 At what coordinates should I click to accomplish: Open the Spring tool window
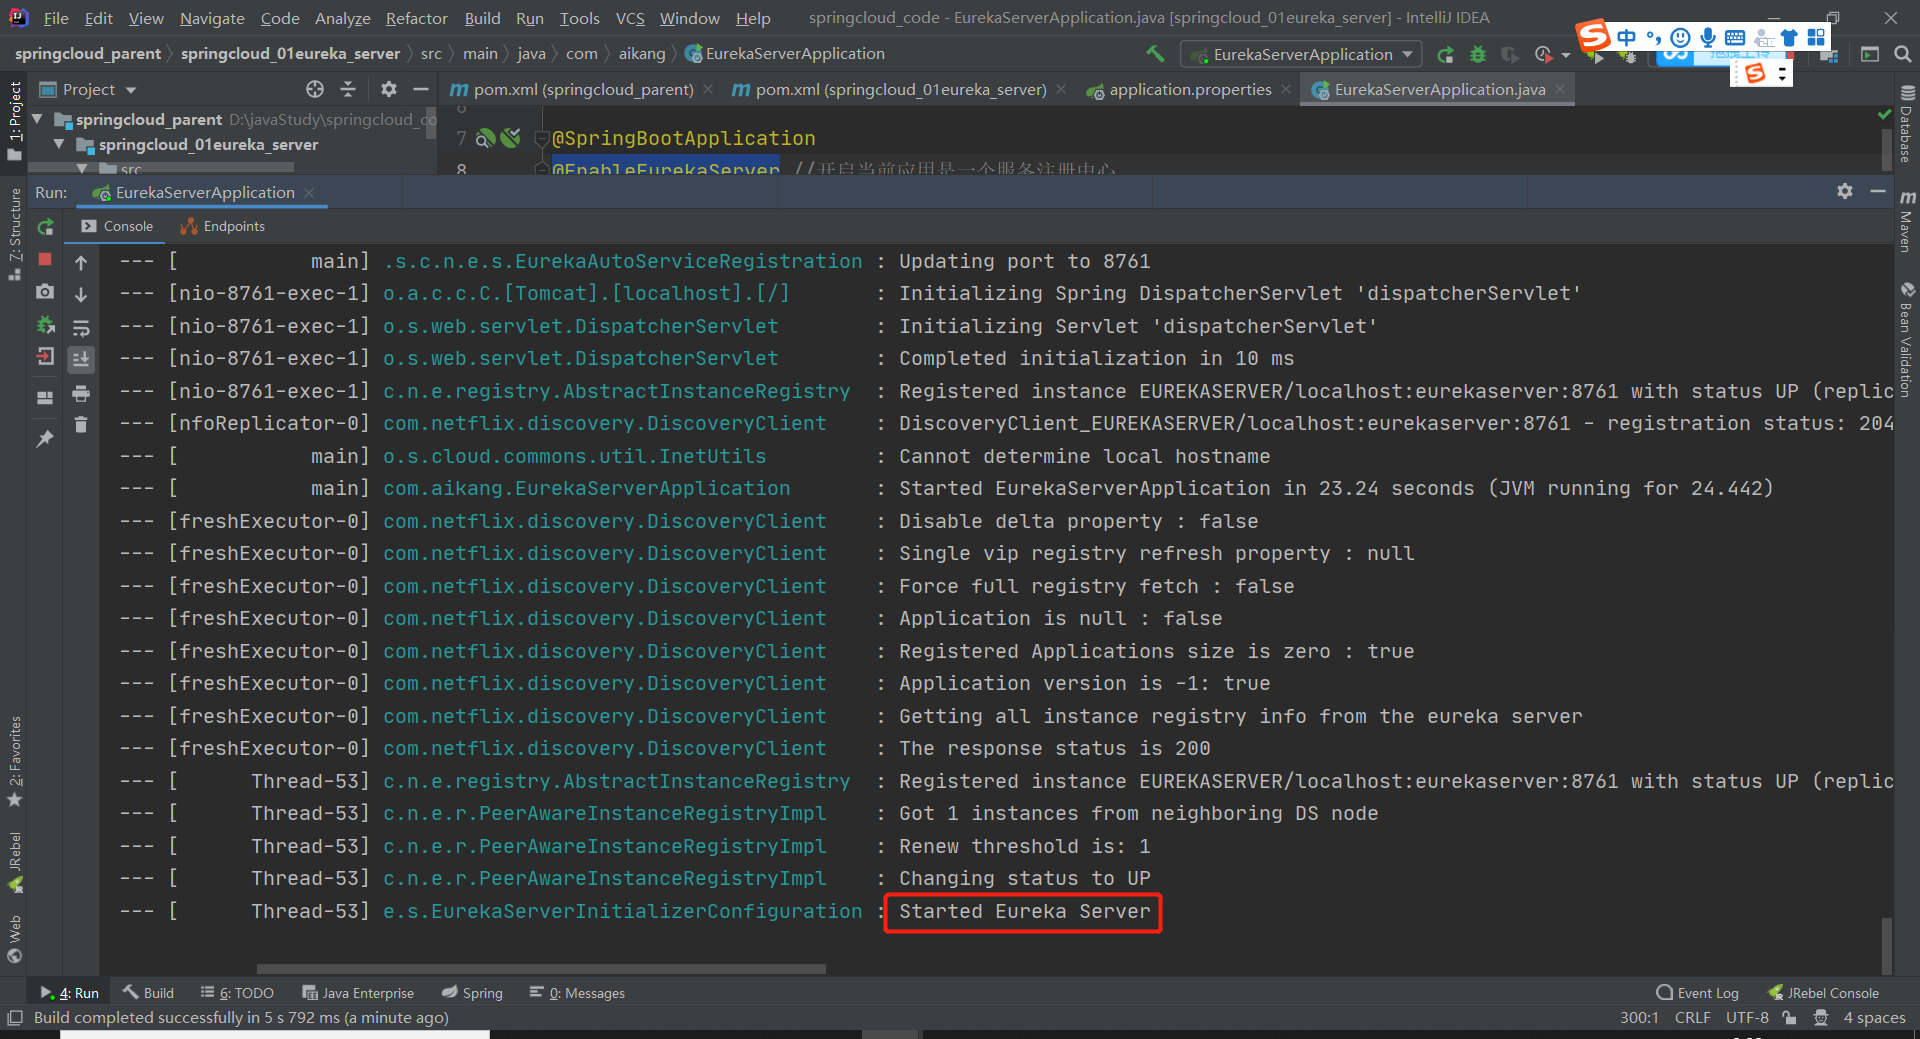click(x=473, y=993)
